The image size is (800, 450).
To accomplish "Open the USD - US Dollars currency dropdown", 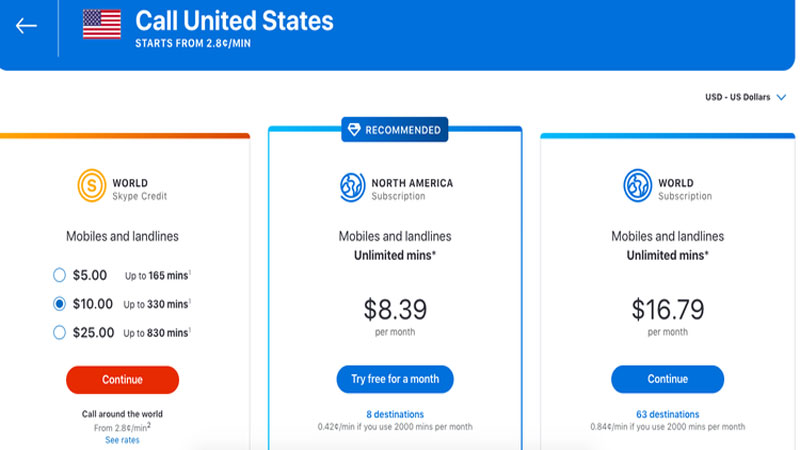I will 745,97.
